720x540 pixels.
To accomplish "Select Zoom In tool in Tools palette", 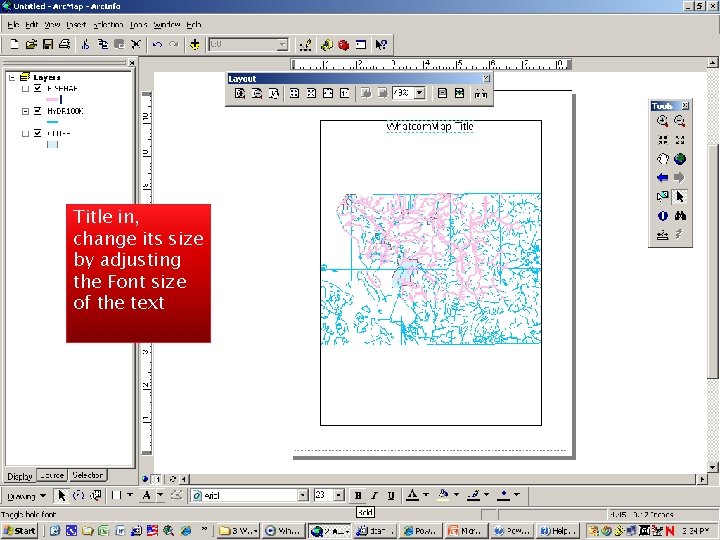I will [x=662, y=121].
